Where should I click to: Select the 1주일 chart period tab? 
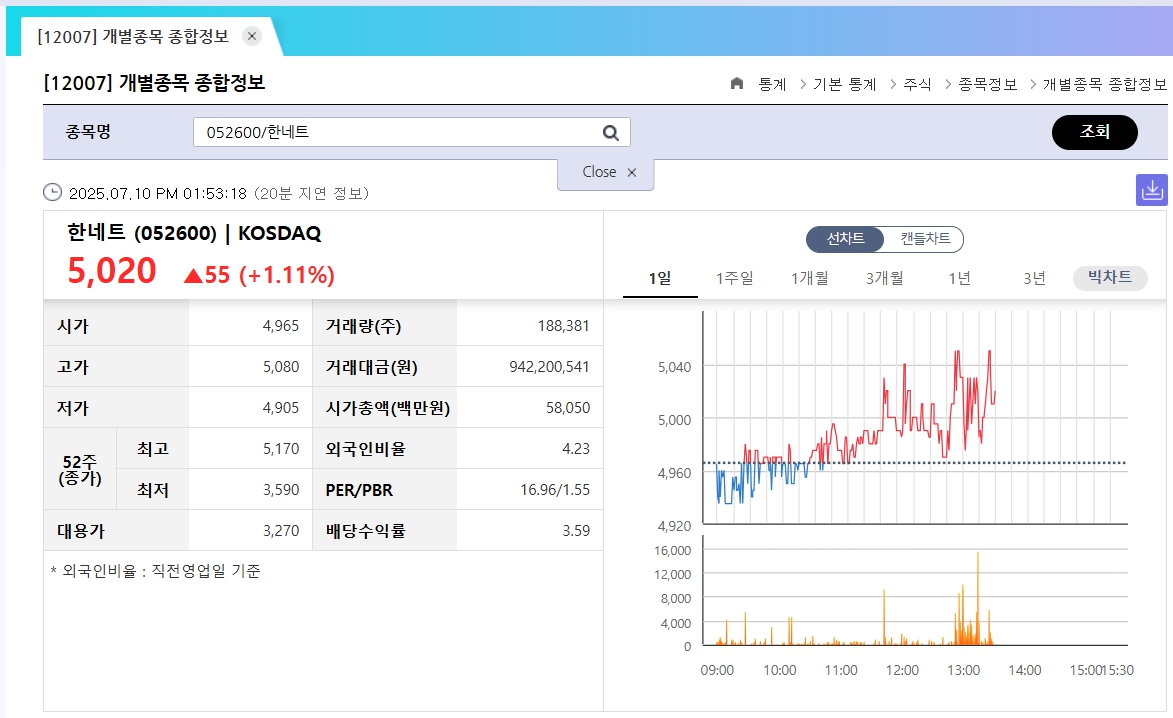[x=735, y=279]
